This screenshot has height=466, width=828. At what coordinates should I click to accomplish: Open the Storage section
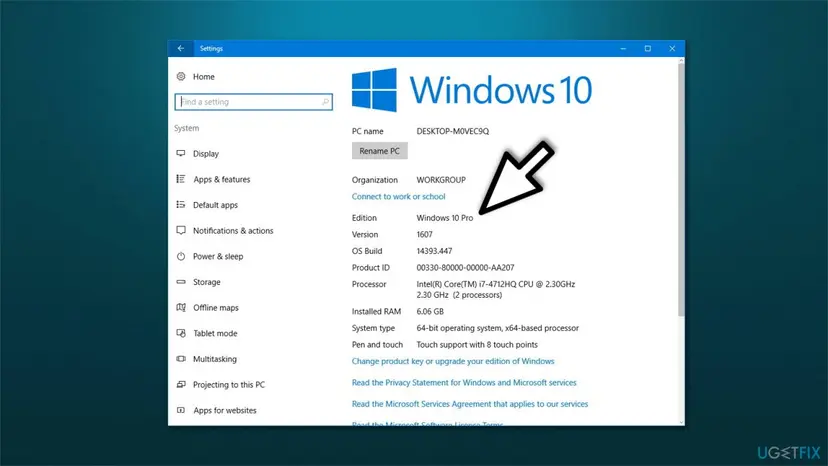click(206, 282)
